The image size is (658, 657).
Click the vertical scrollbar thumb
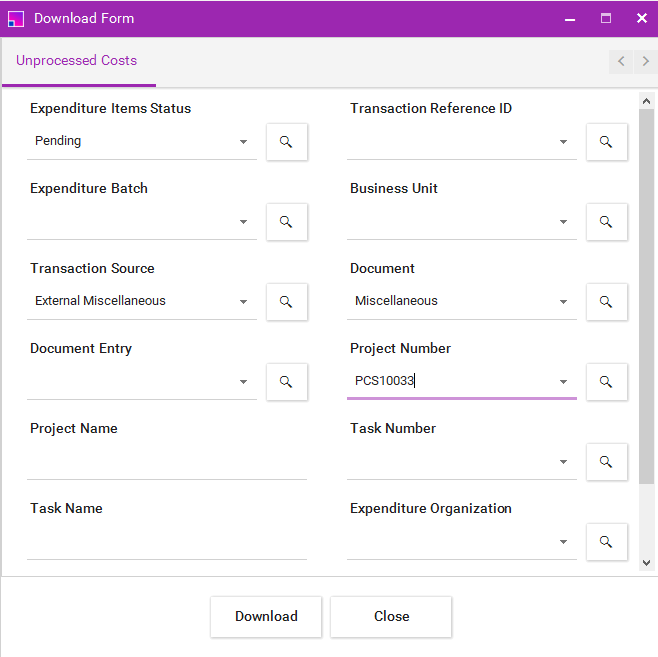coord(646,296)
